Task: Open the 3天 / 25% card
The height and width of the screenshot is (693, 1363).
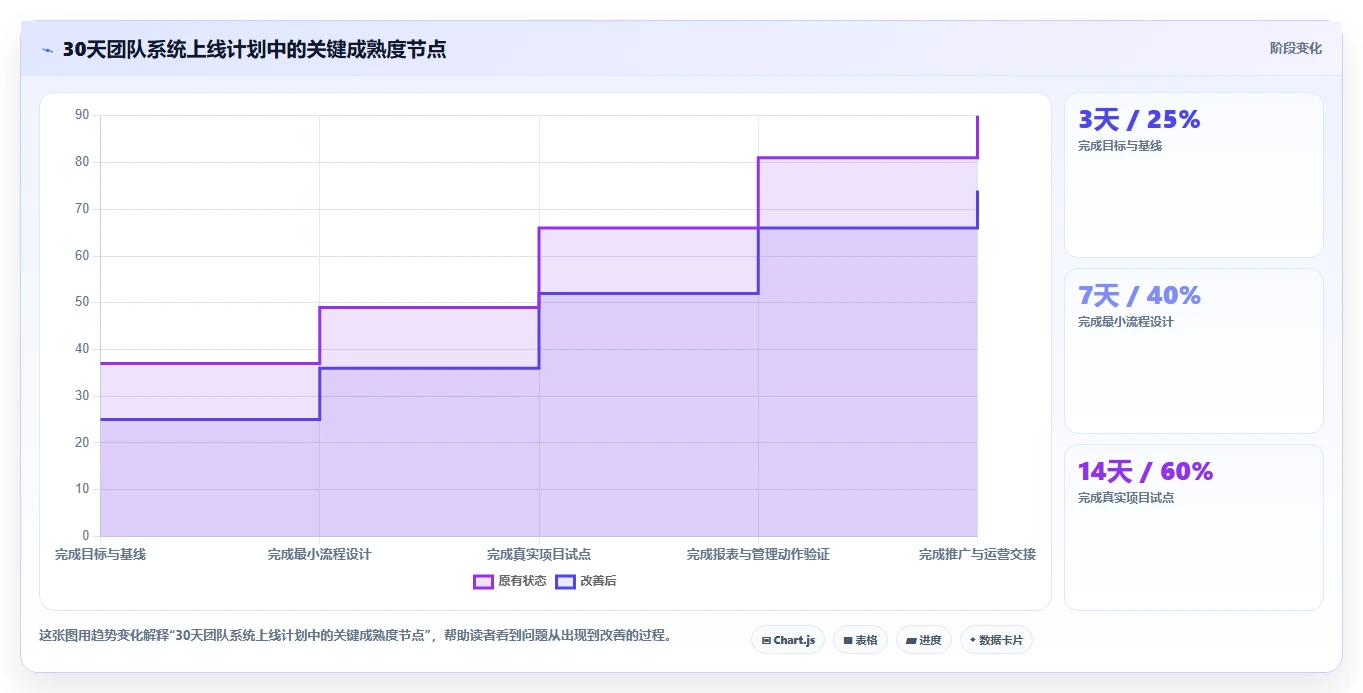Action: [x=1194, y=175]
